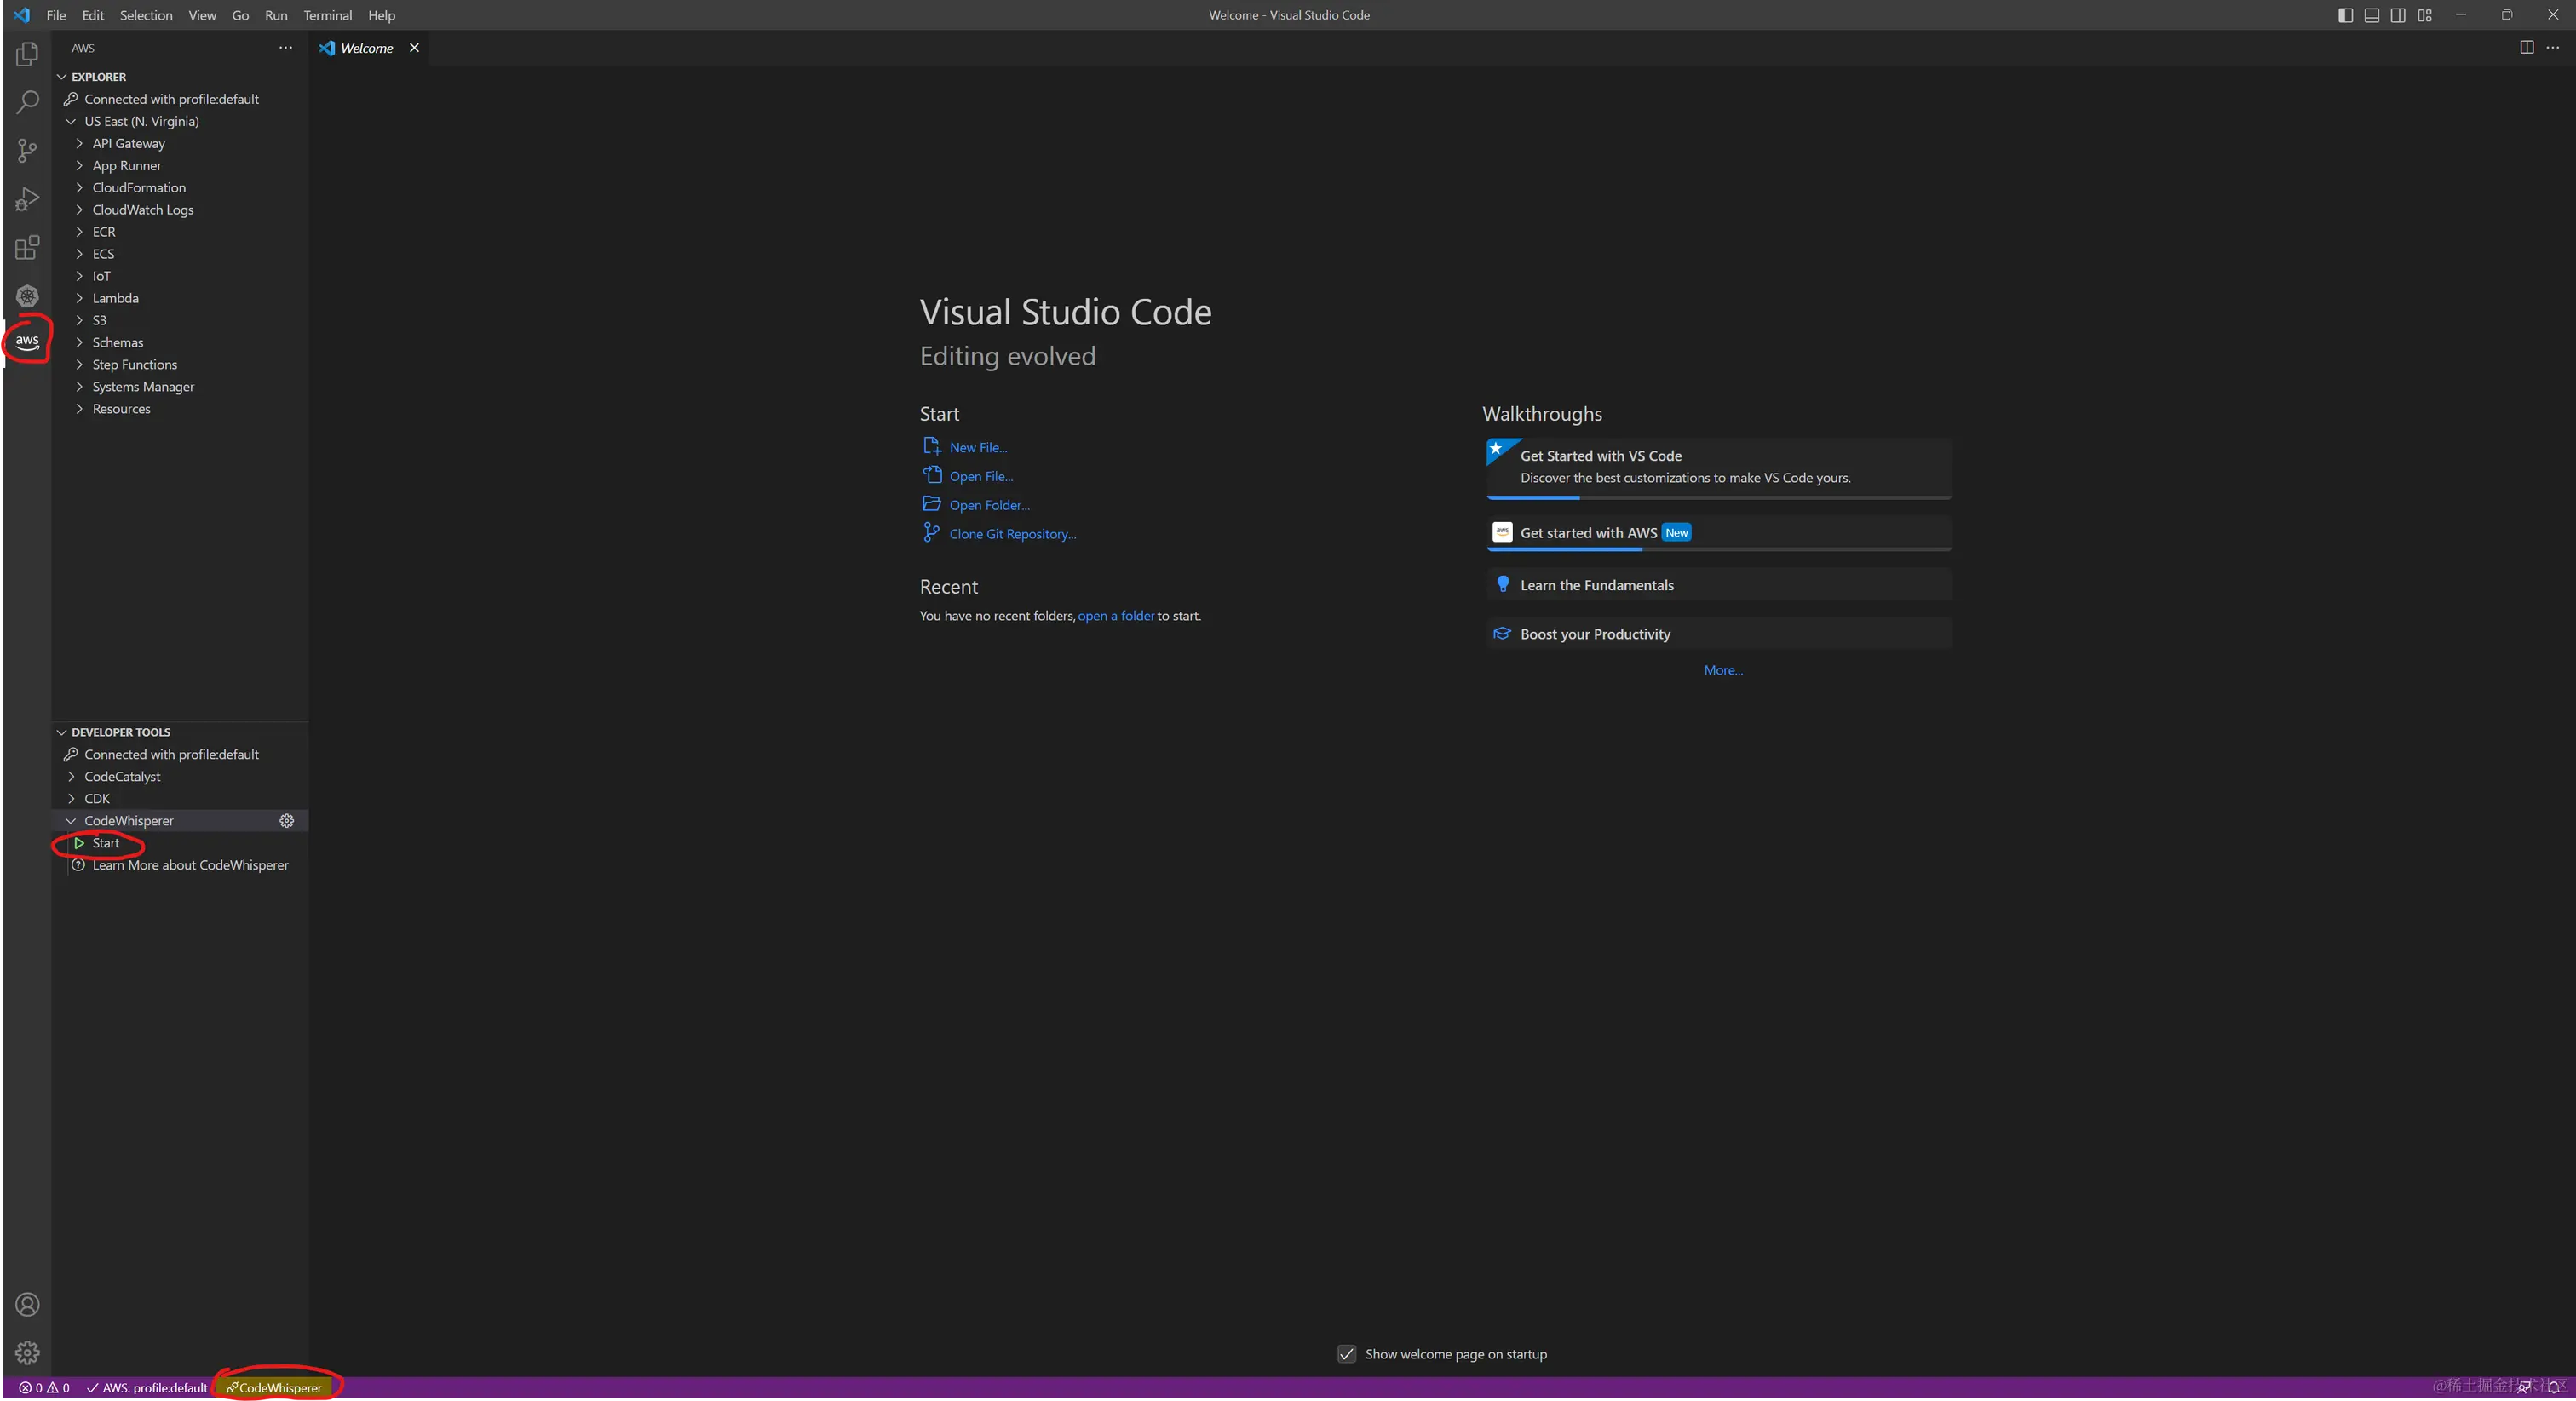This screenshot has width=2576, height=1401.
Task: Open the Accounts icon
Action: tap(27, 1305)
